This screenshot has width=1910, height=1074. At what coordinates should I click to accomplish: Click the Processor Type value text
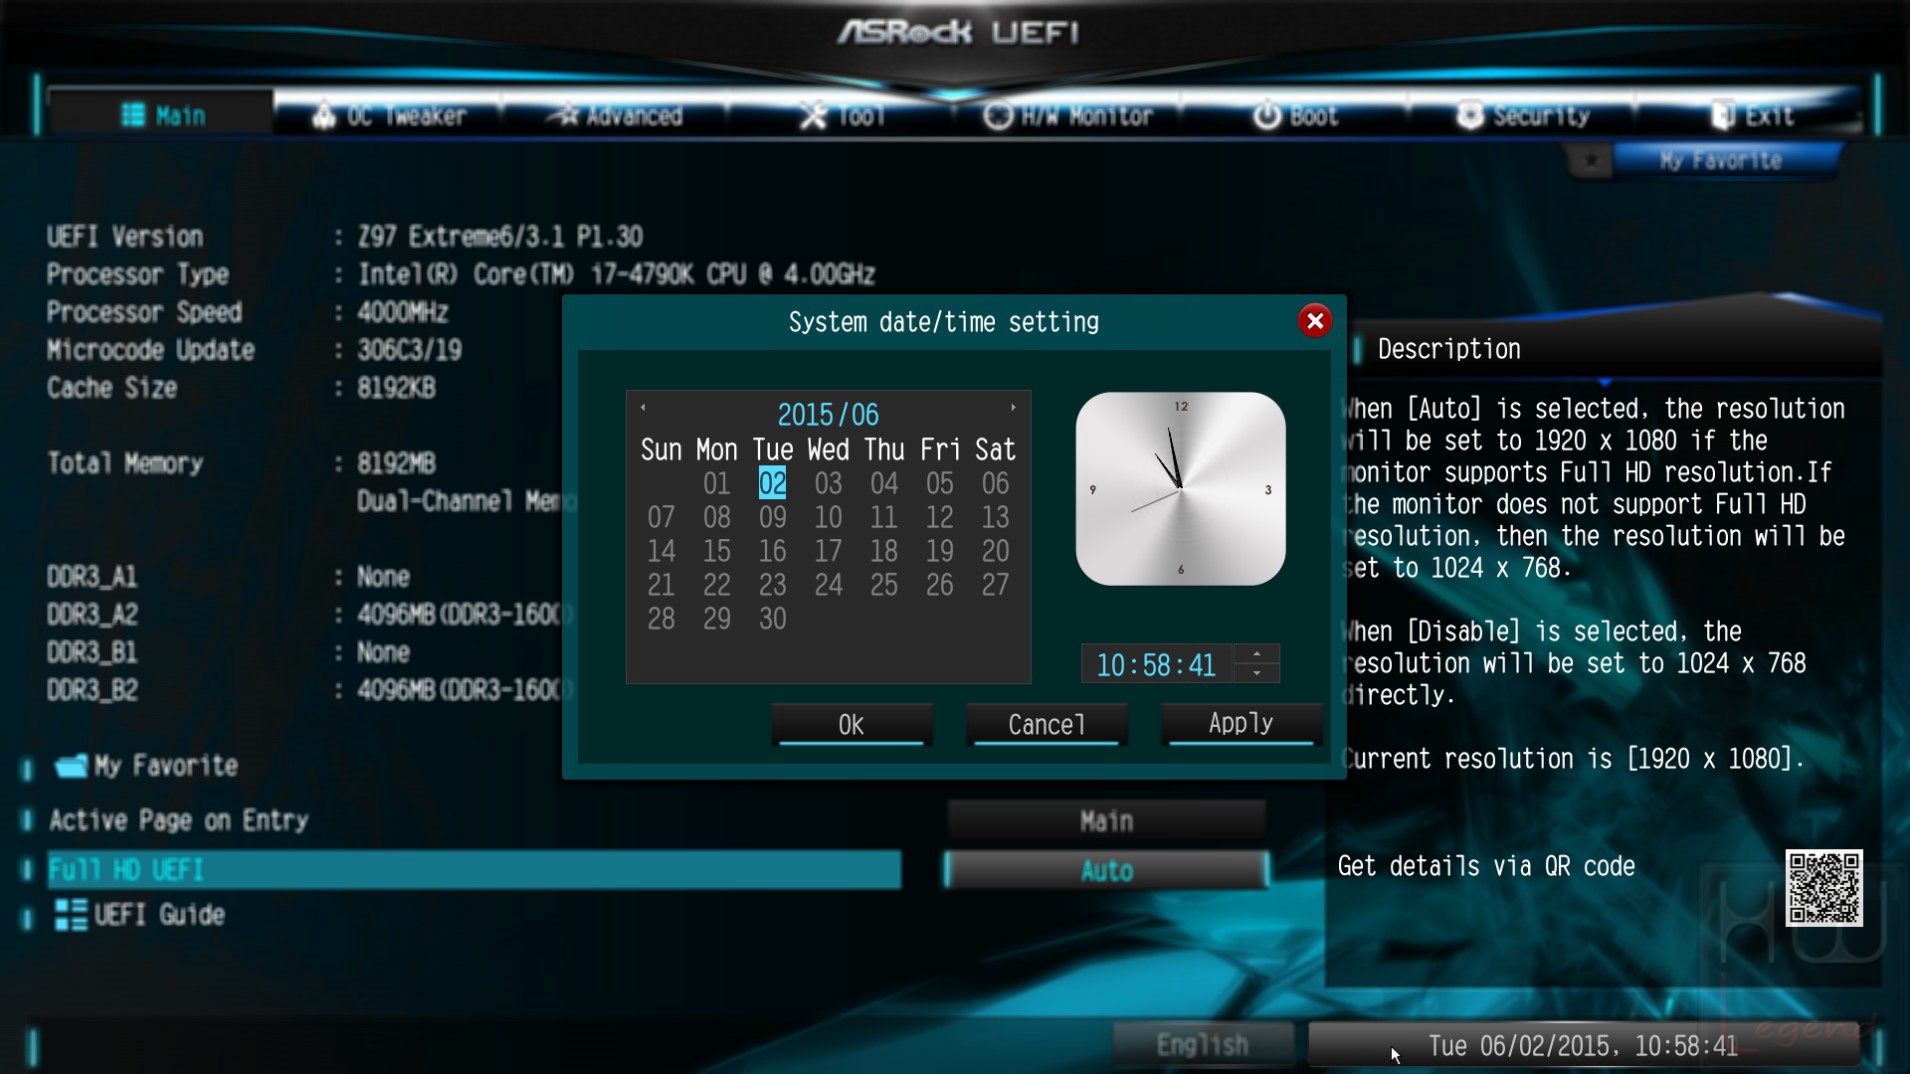tap(616, 275)
